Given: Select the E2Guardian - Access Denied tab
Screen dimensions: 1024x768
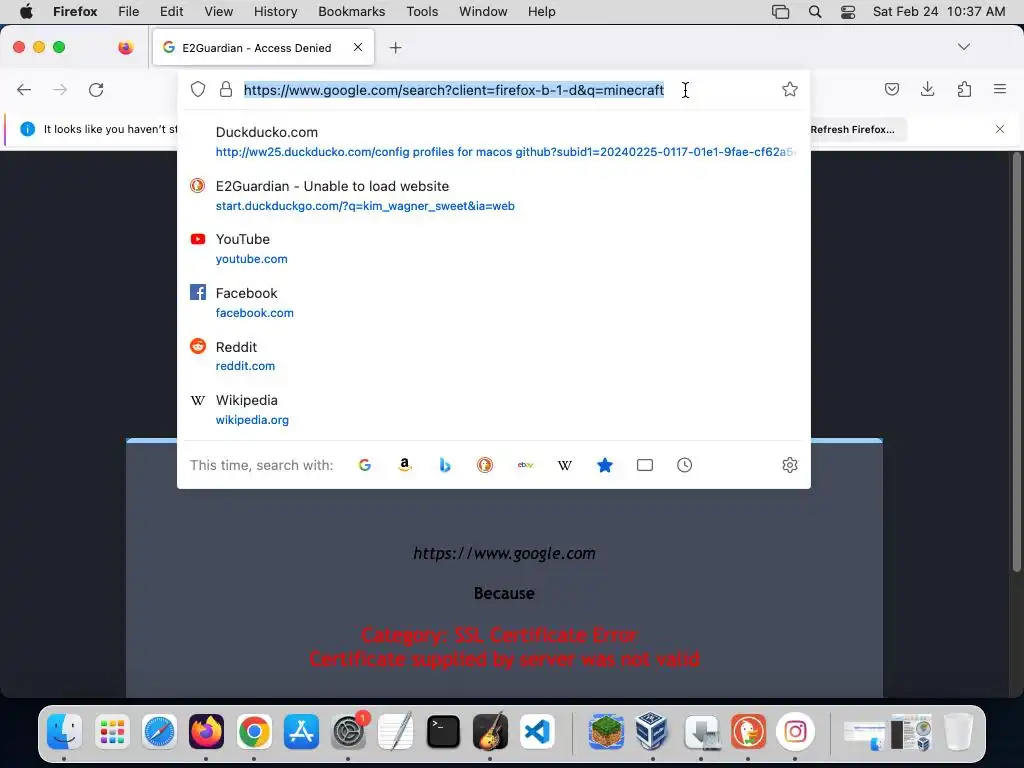Looking at the screenshot, I should (x=263, y=48).
